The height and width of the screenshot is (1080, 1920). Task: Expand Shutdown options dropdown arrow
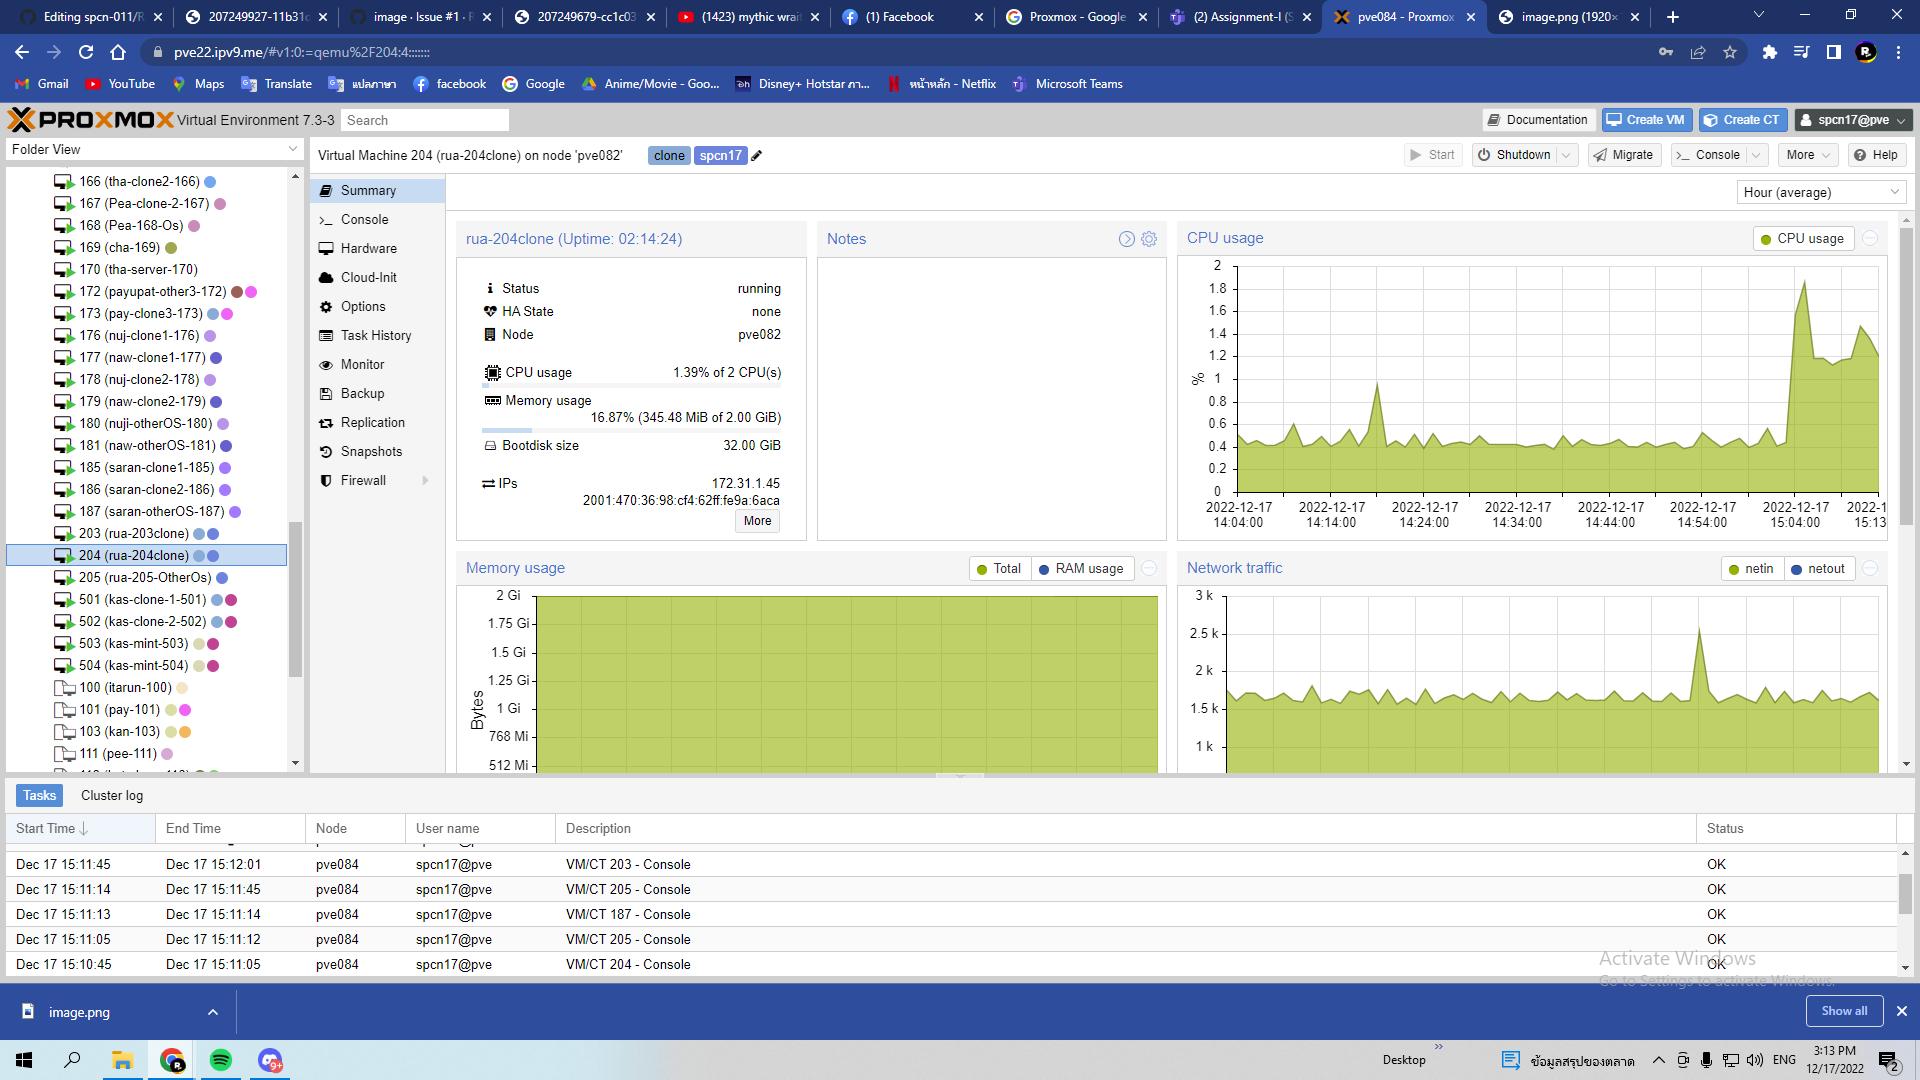(x=1567, y=155)
